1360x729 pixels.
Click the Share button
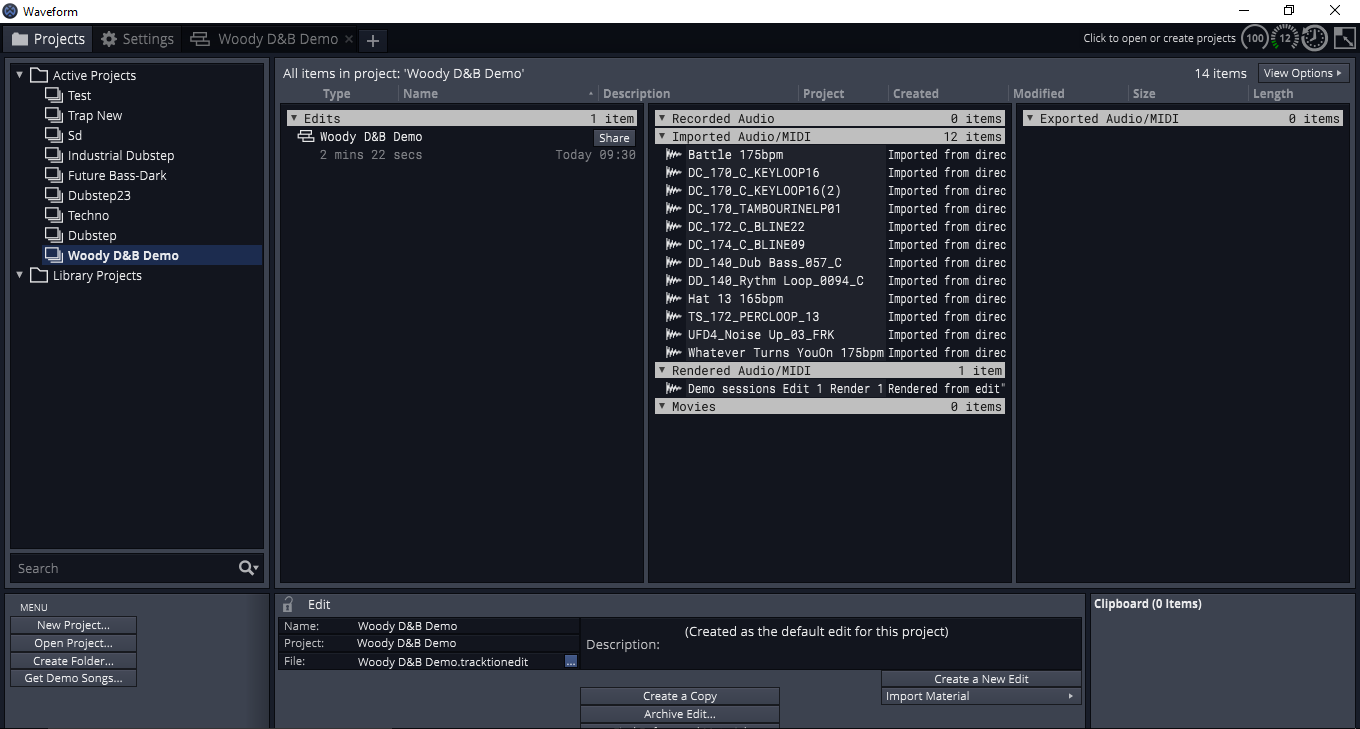pos(614,138)
